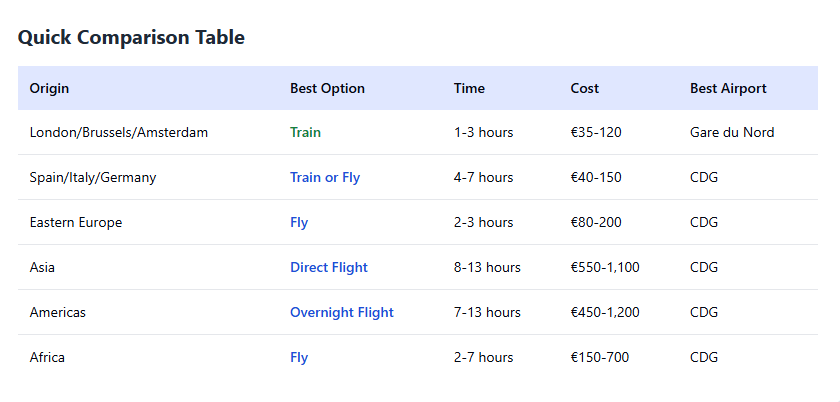
Task: Select the Best Option column header
Action: (x=327, y=88)
